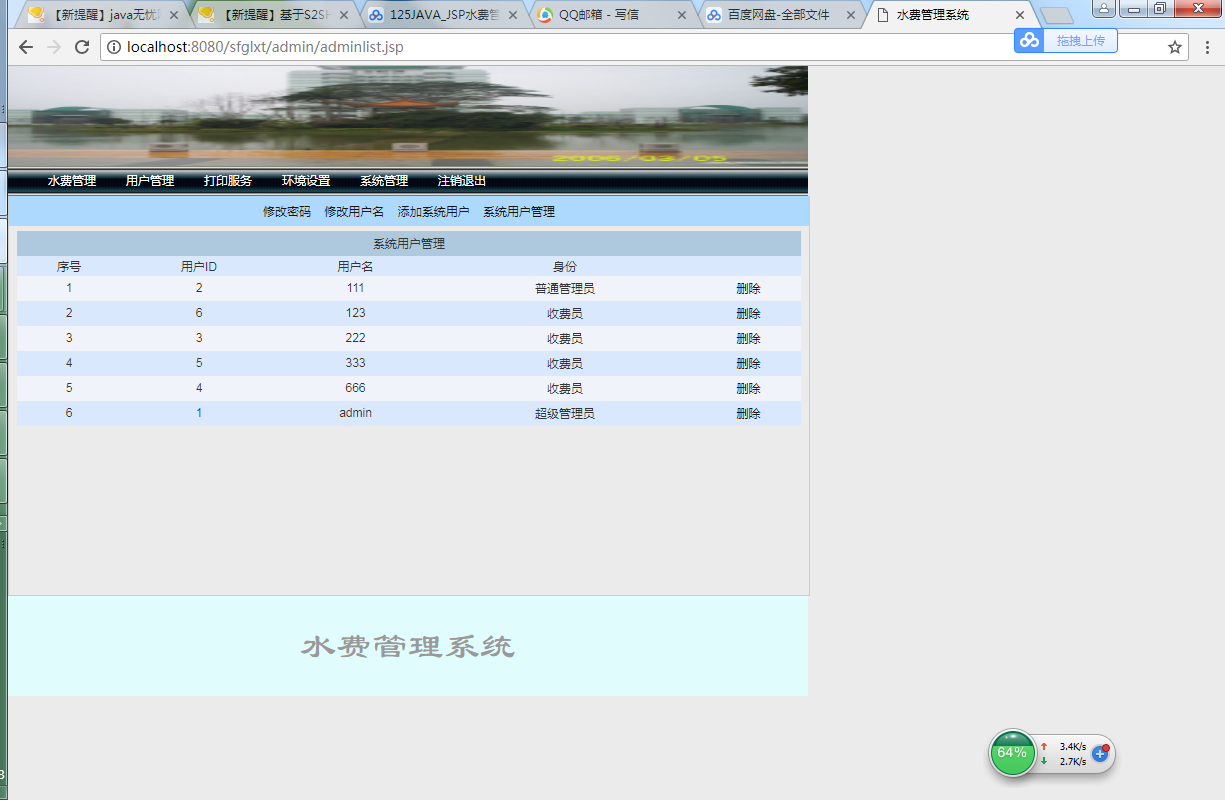The image size is (1225, 800).
Task: Click the 添加系统用户 link
Action: [x=433, y=212]
